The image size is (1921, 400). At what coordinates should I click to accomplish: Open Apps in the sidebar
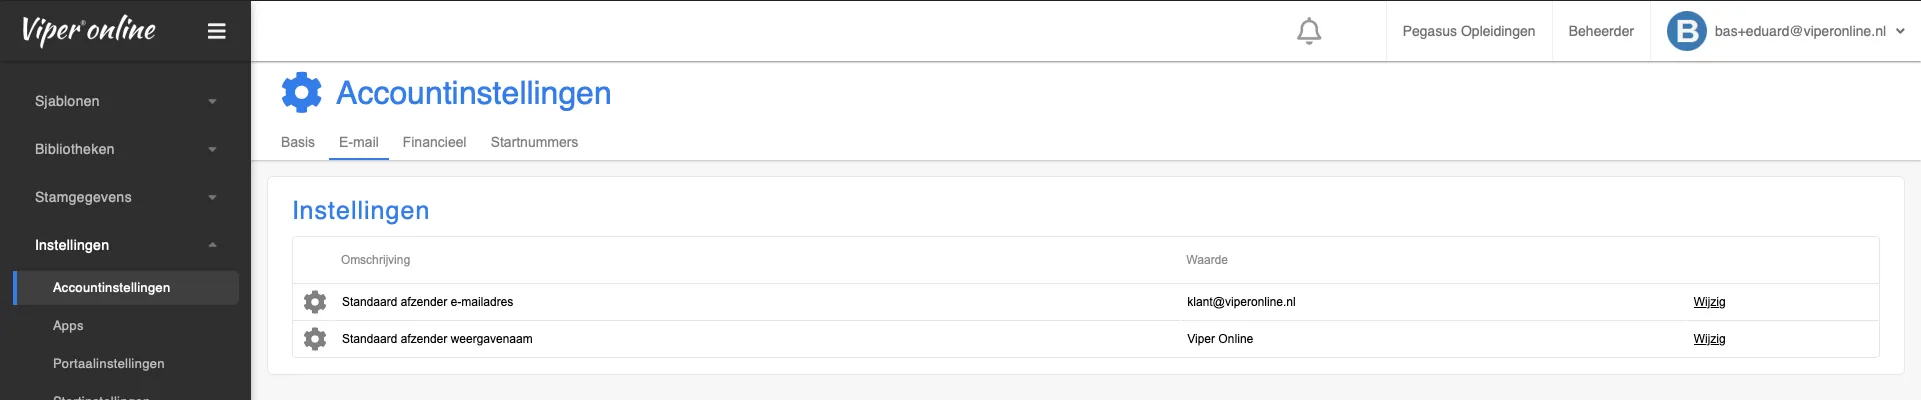click(x=68, y=326)
